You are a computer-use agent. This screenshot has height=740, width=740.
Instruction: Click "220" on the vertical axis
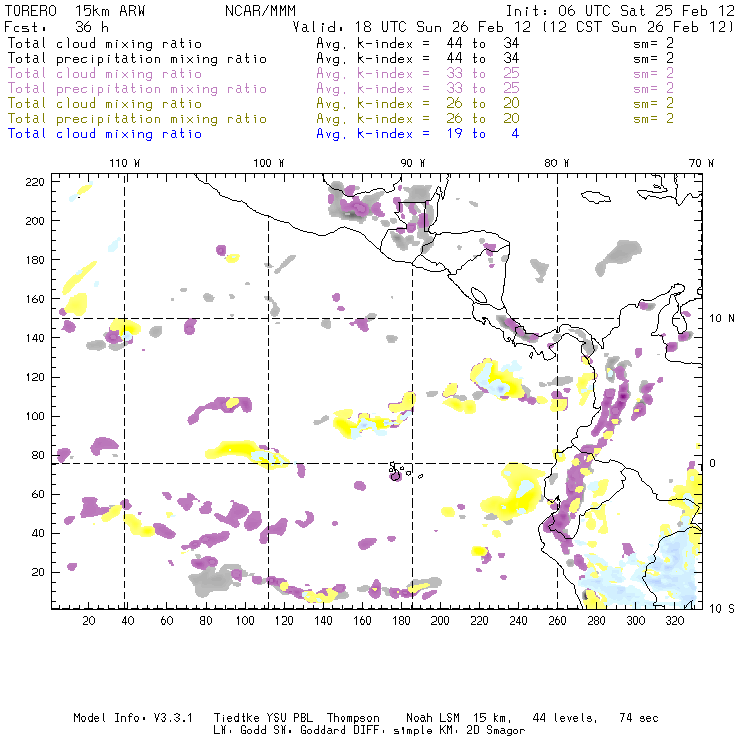pos(35,182)
